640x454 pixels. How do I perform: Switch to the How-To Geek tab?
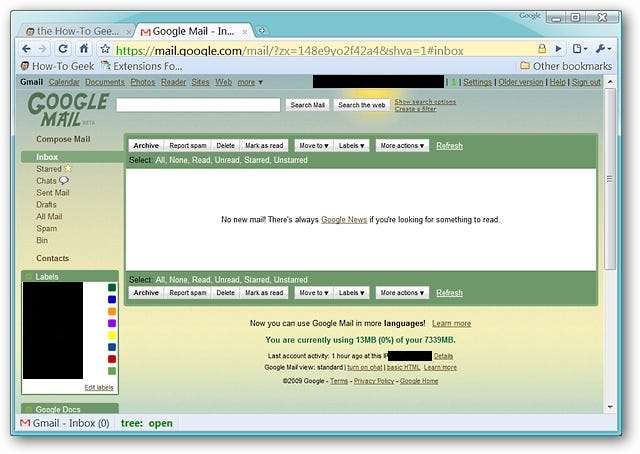[x=78, y=31]
